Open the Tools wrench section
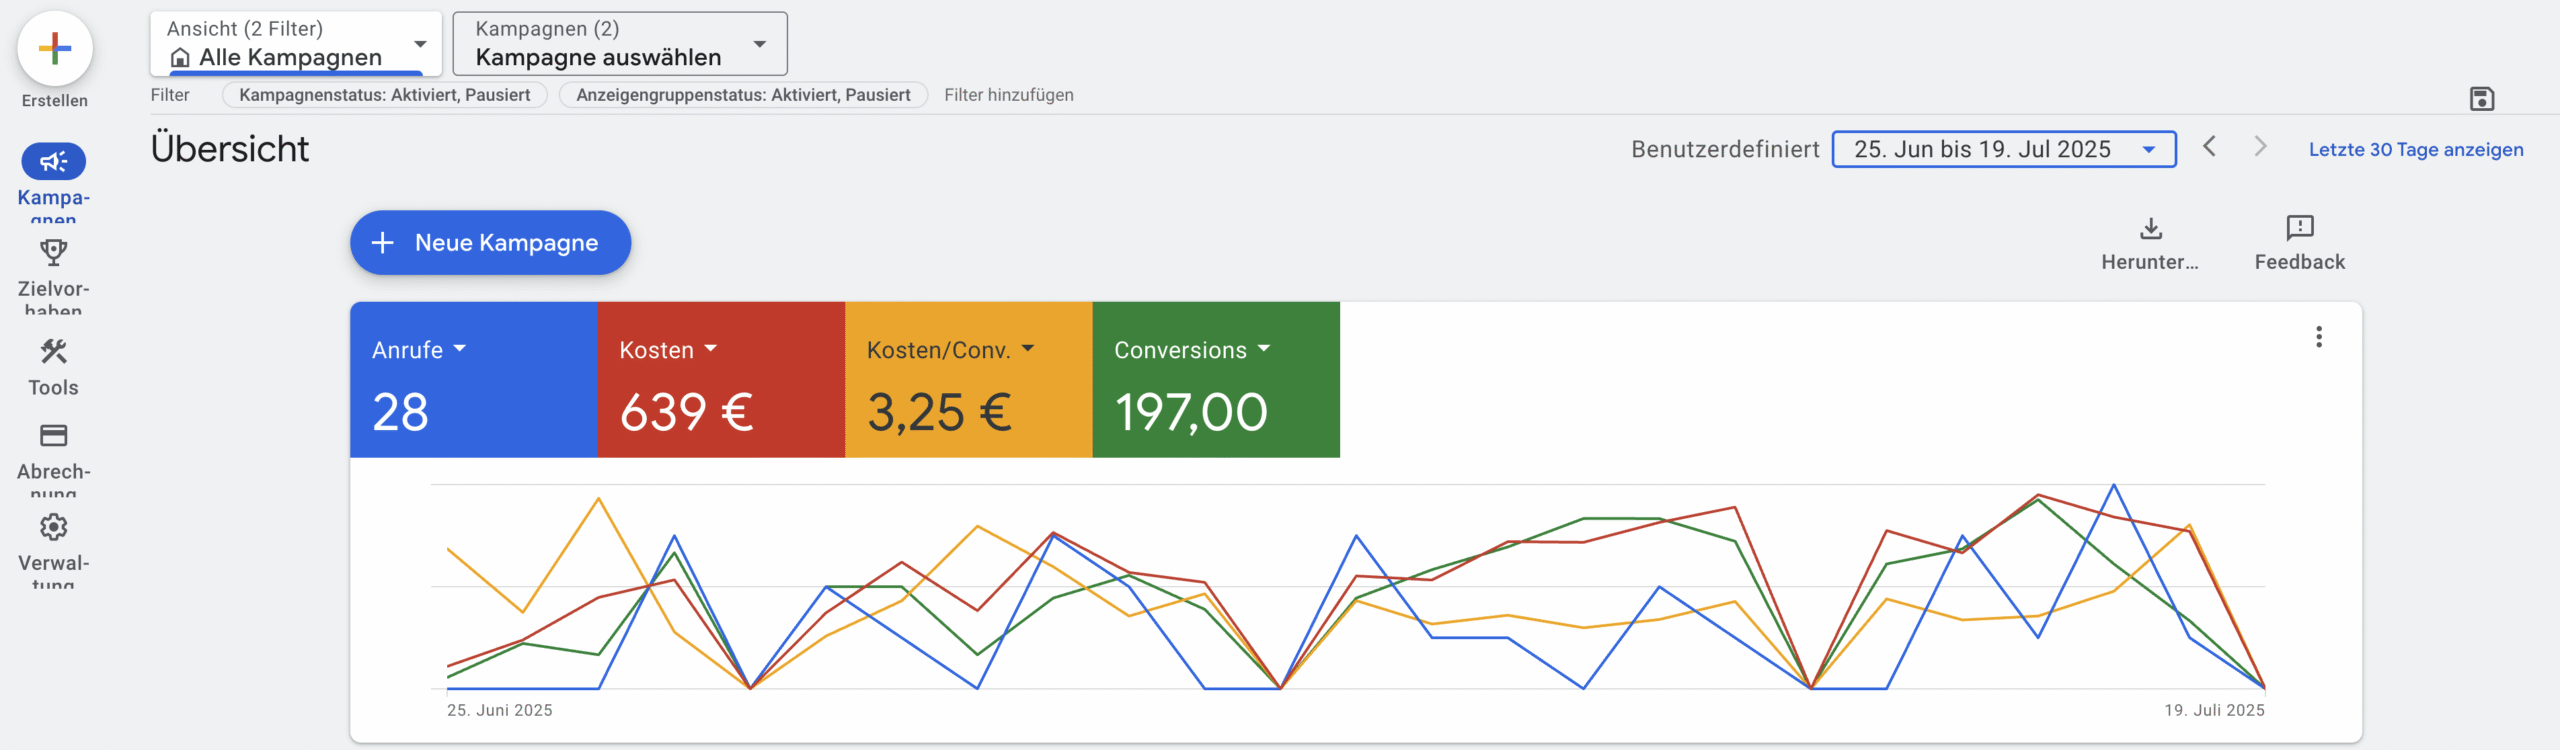This screenshot has width=2560, height=750. [54, 352]
